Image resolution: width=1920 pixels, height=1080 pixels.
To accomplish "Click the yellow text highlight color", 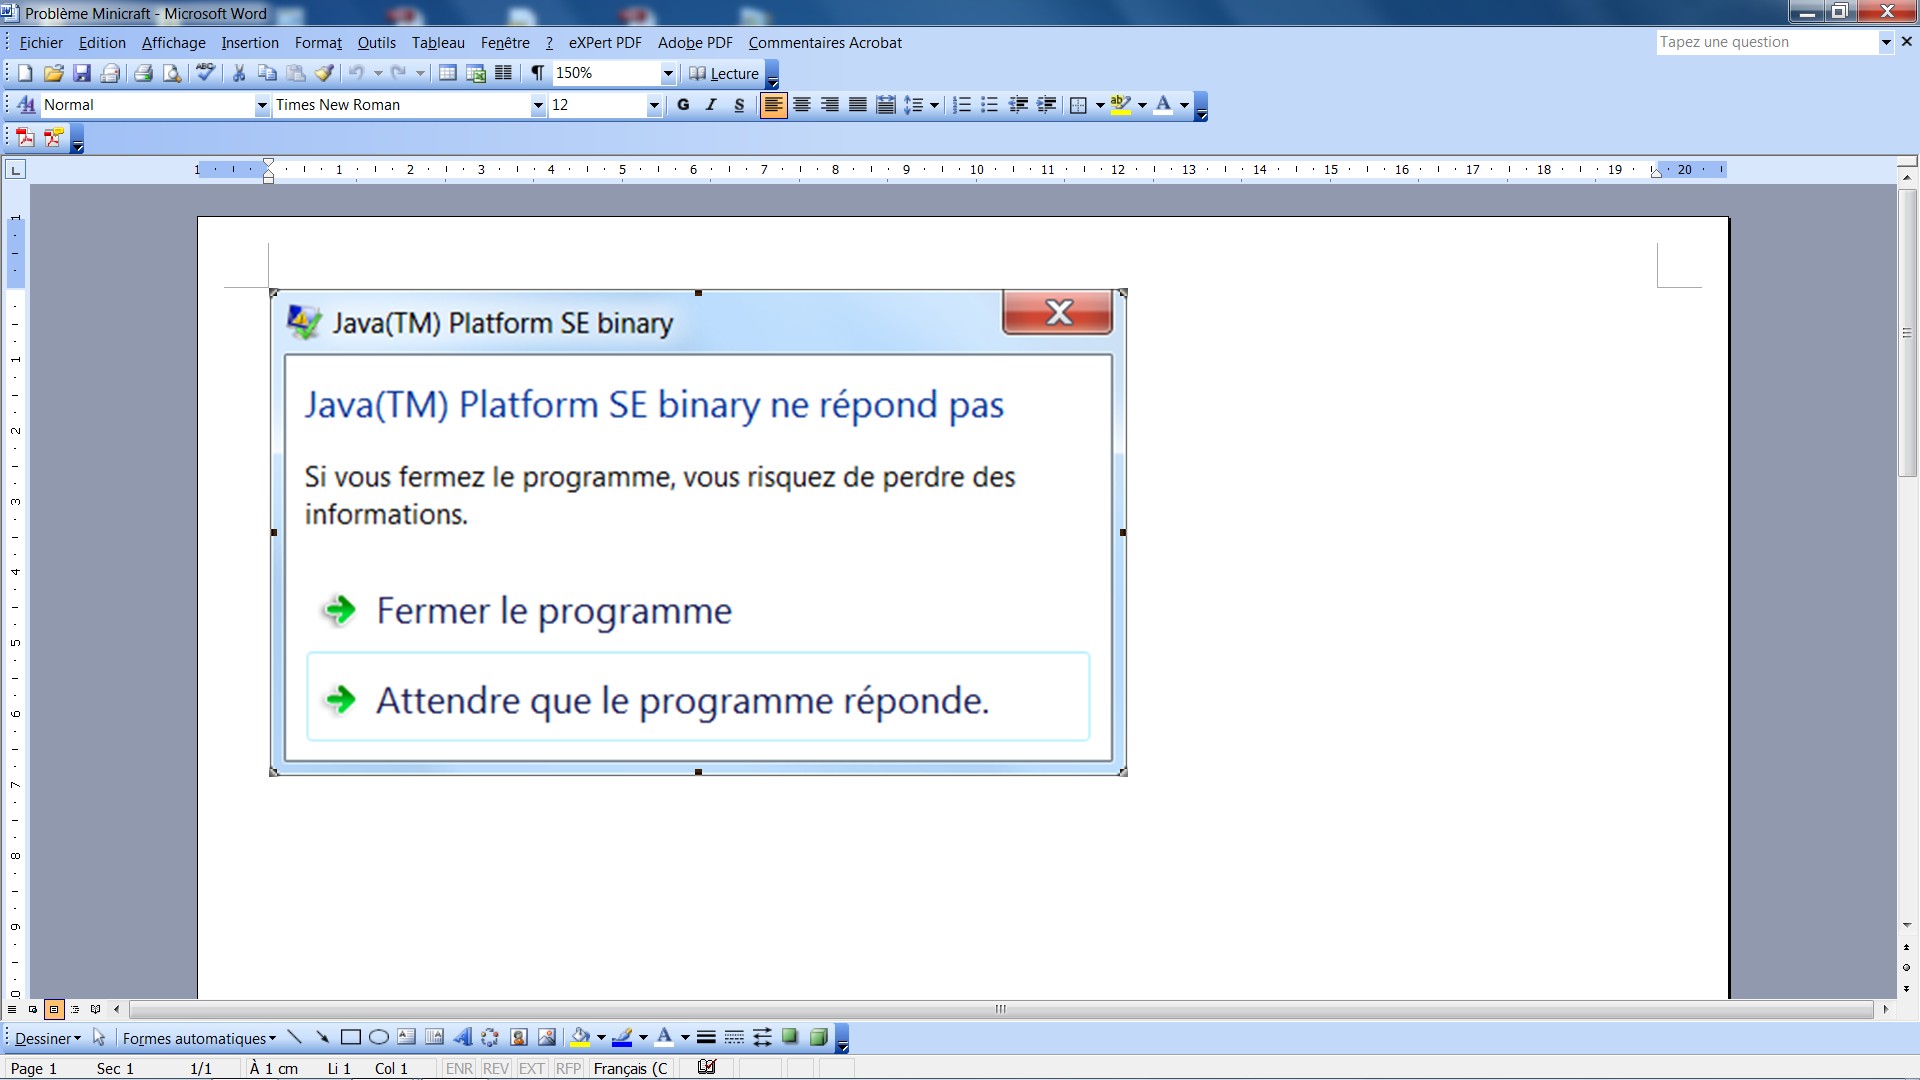I will pos(1120,105).
